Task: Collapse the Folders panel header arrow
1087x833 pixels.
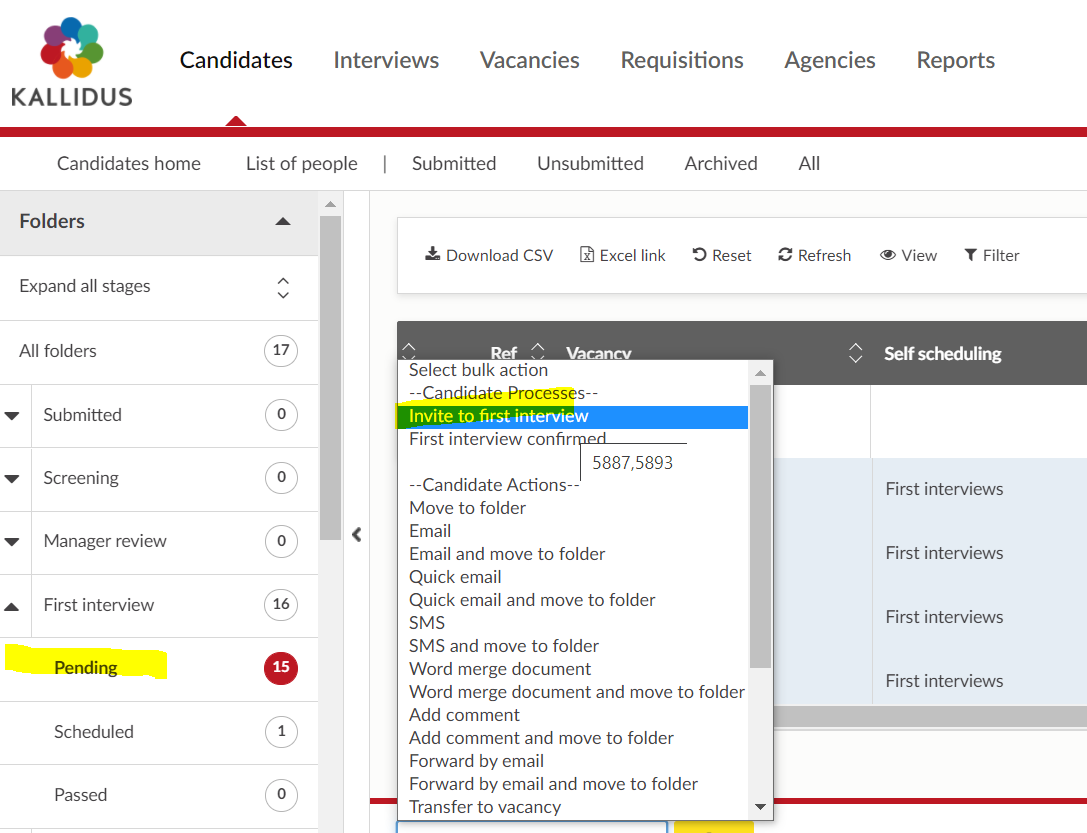Action: tap(283, 221)
